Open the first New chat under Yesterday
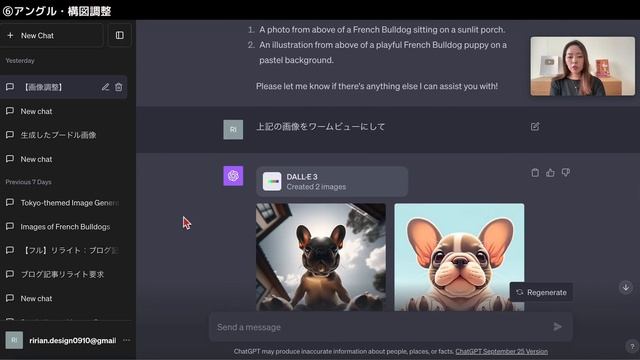The height and width of the screenshot is (360, 640). pos(64,111)
